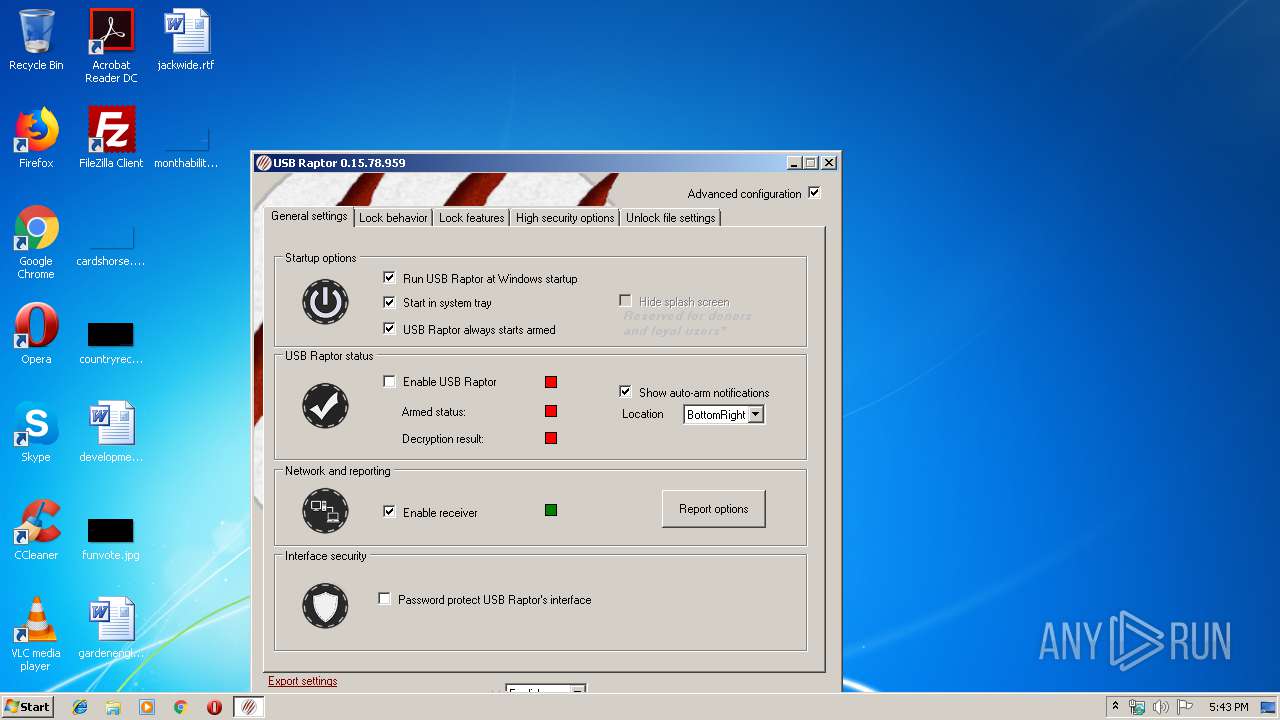Open the Start menu
The height and width of the screenshot is (720, 1280).
[27, 707]
